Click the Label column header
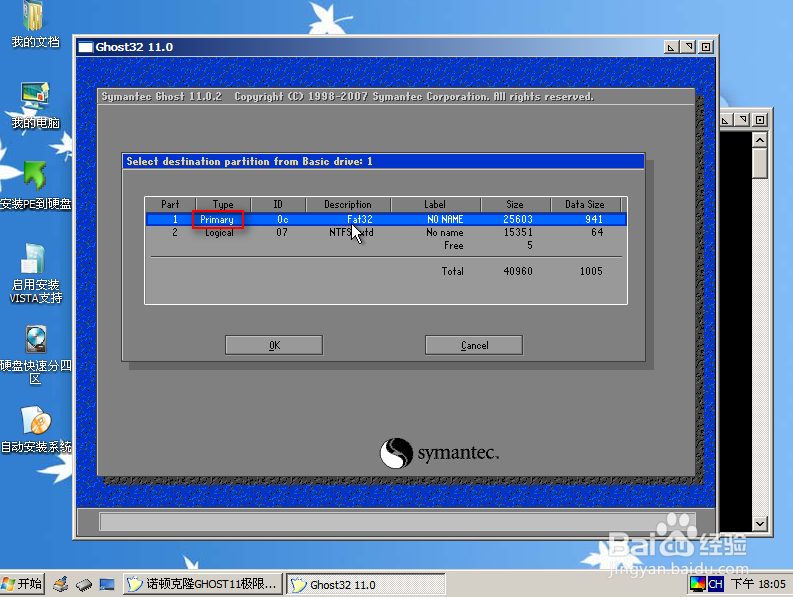 pos(435,204)
